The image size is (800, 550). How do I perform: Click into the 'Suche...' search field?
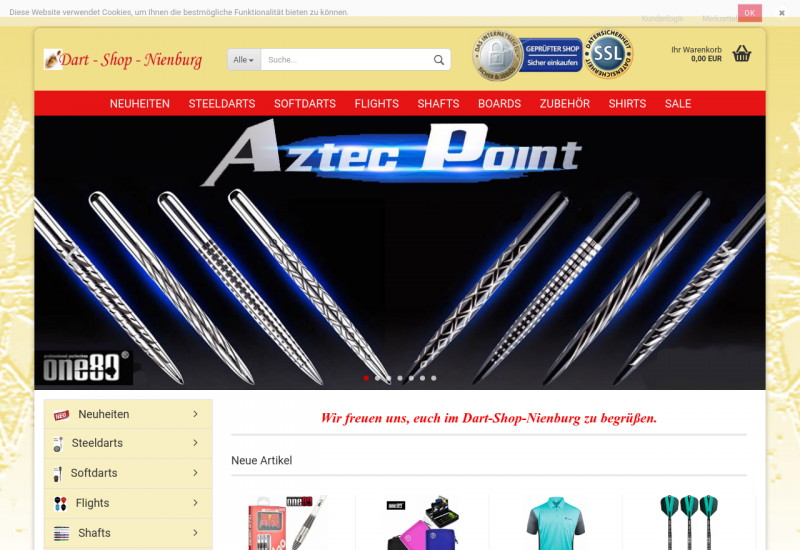(x=345, y=60)
